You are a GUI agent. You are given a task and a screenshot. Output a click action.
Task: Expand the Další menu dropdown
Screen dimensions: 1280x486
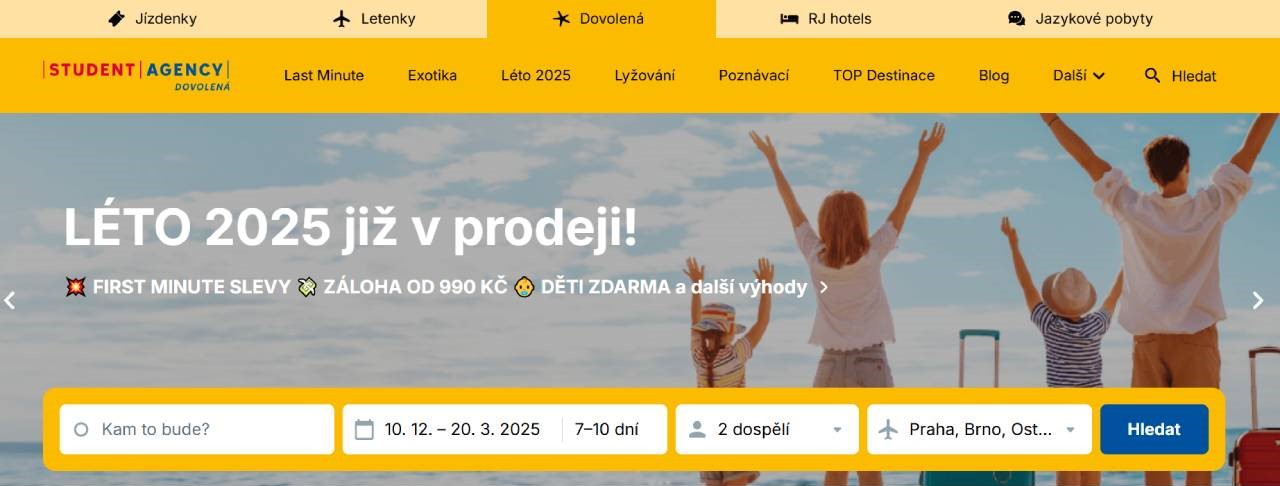[x=1079, y=75]
